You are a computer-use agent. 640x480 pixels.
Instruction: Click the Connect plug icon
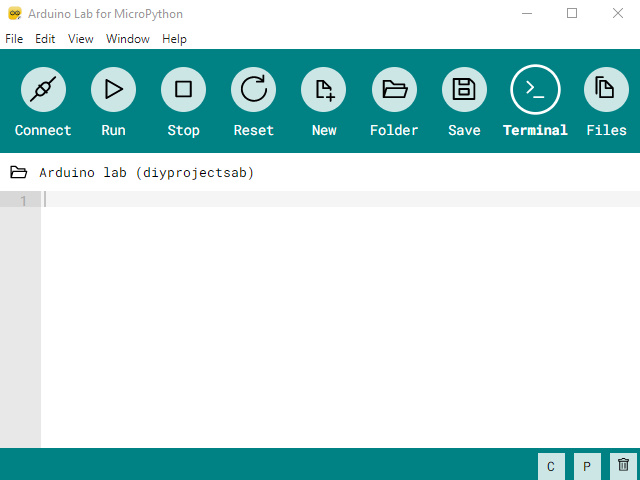coord(43,90)
